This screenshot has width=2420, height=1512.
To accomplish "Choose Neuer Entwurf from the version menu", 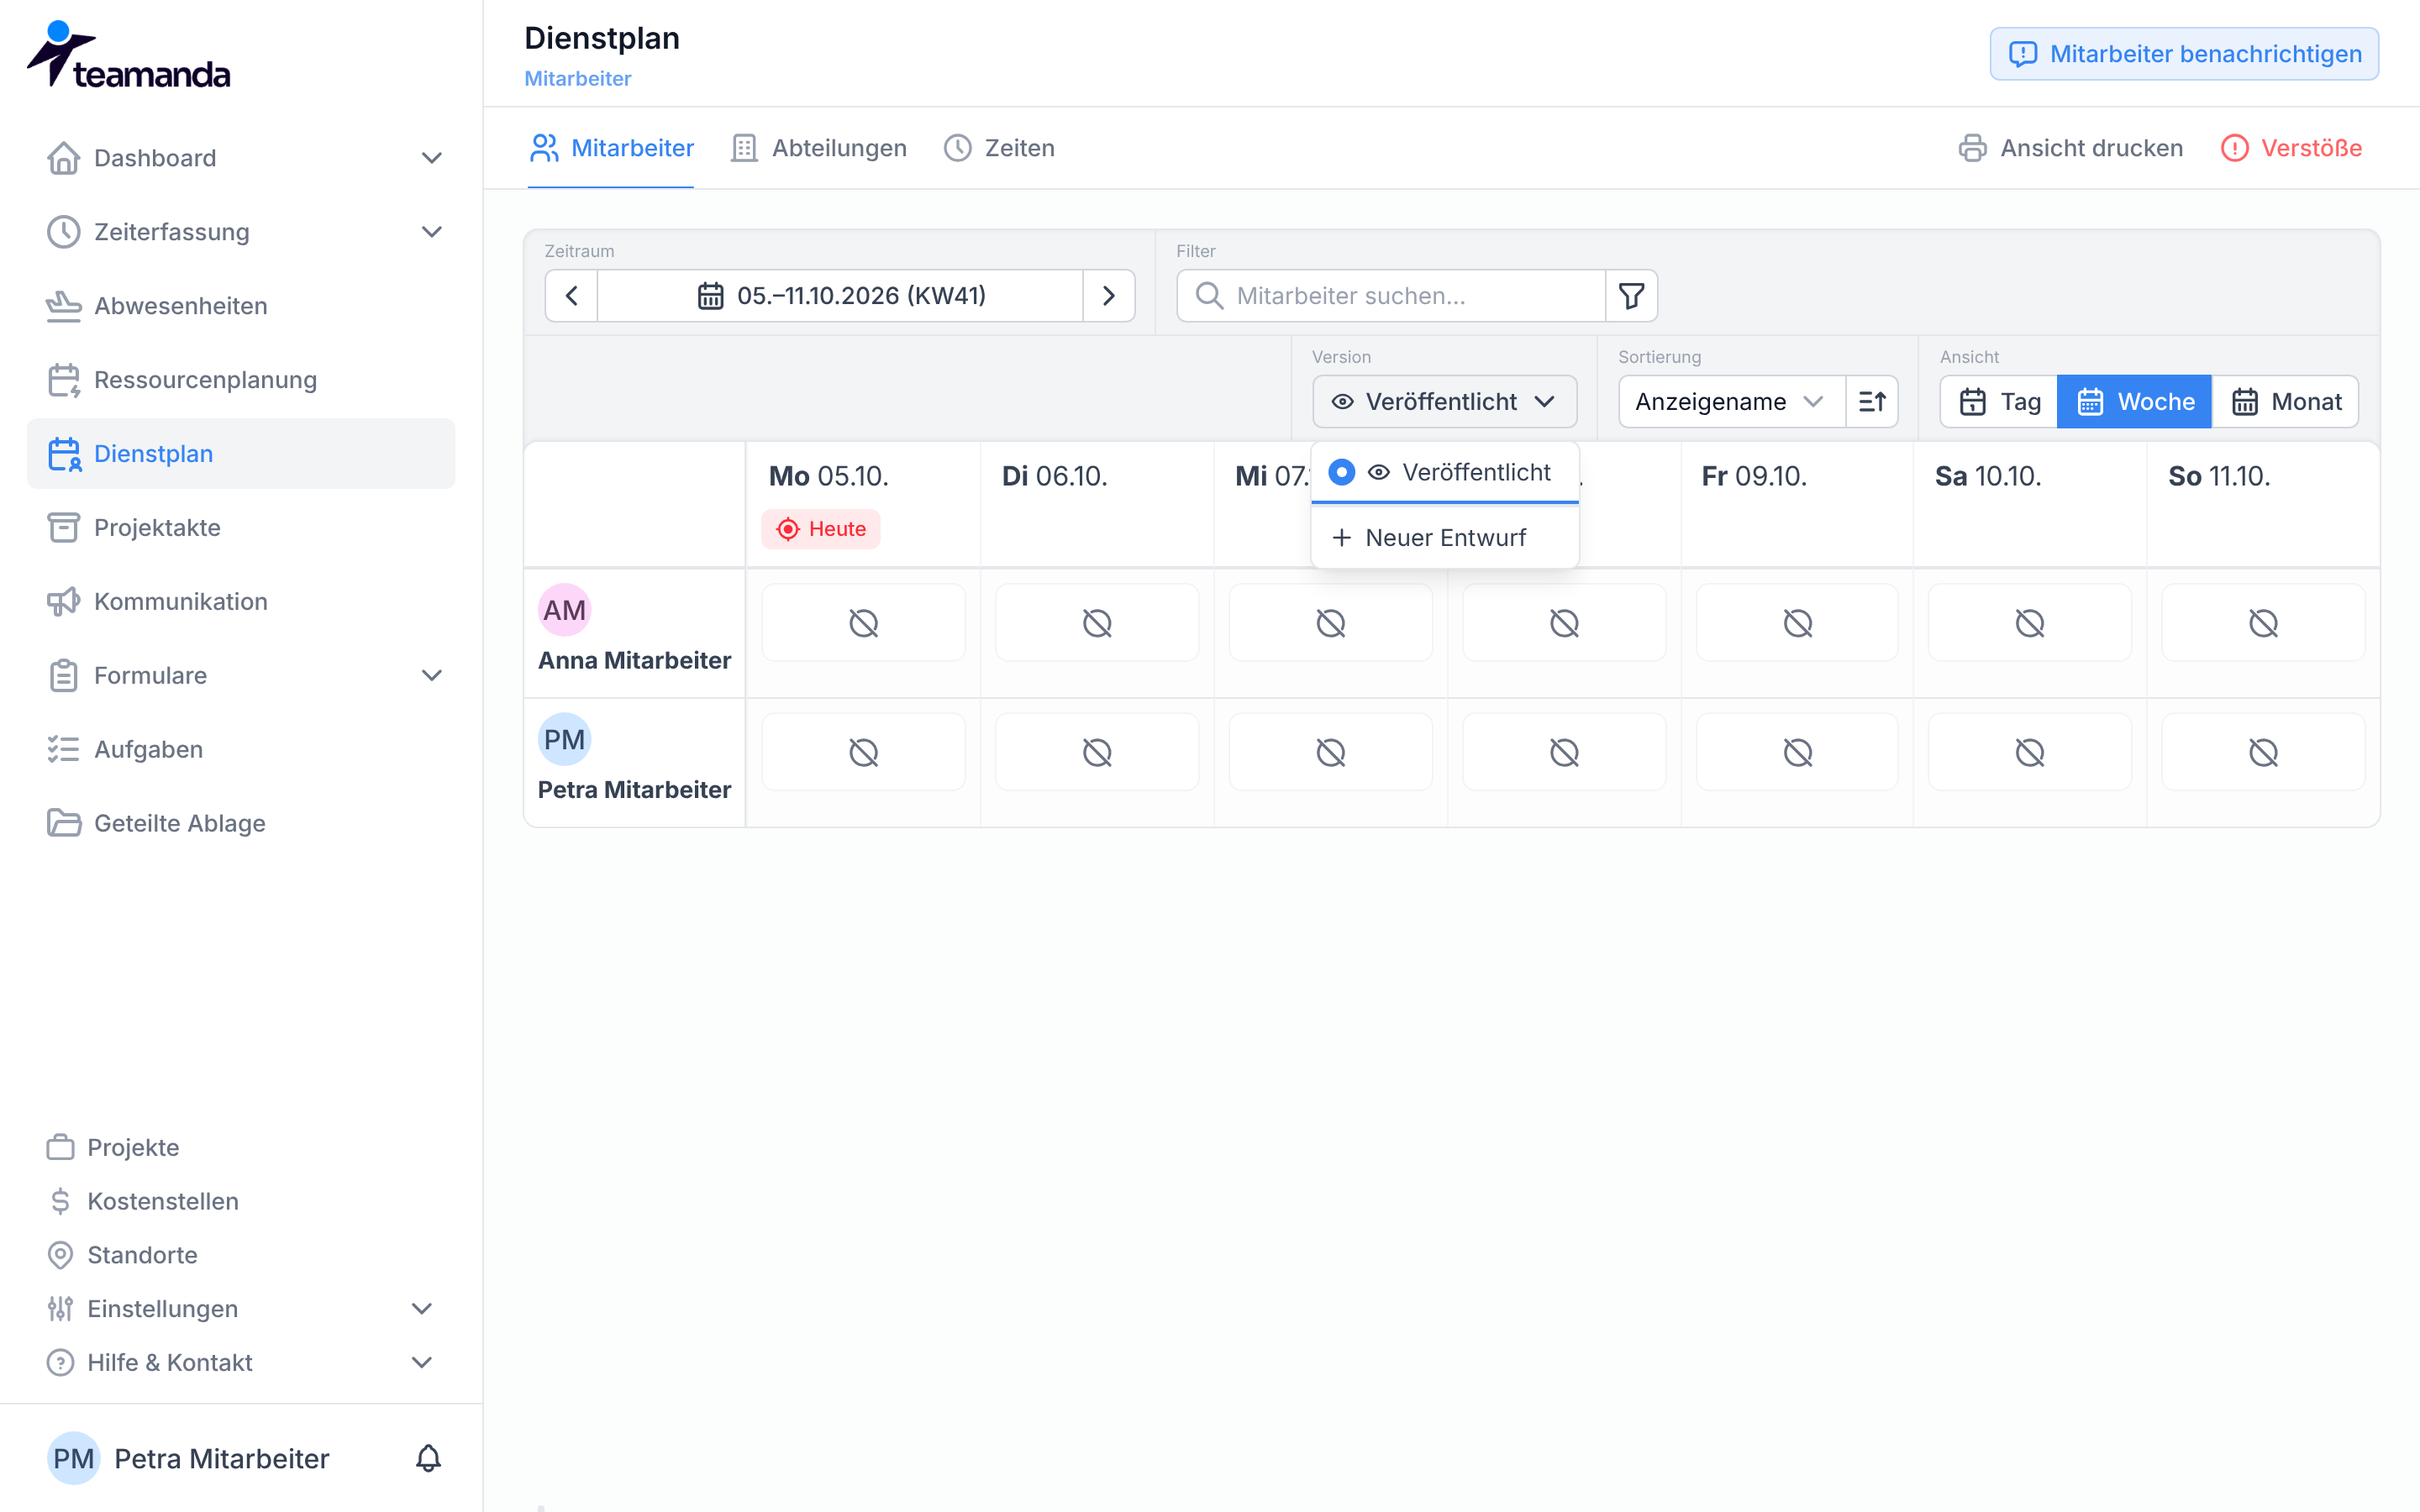I will coord(1444,537).
